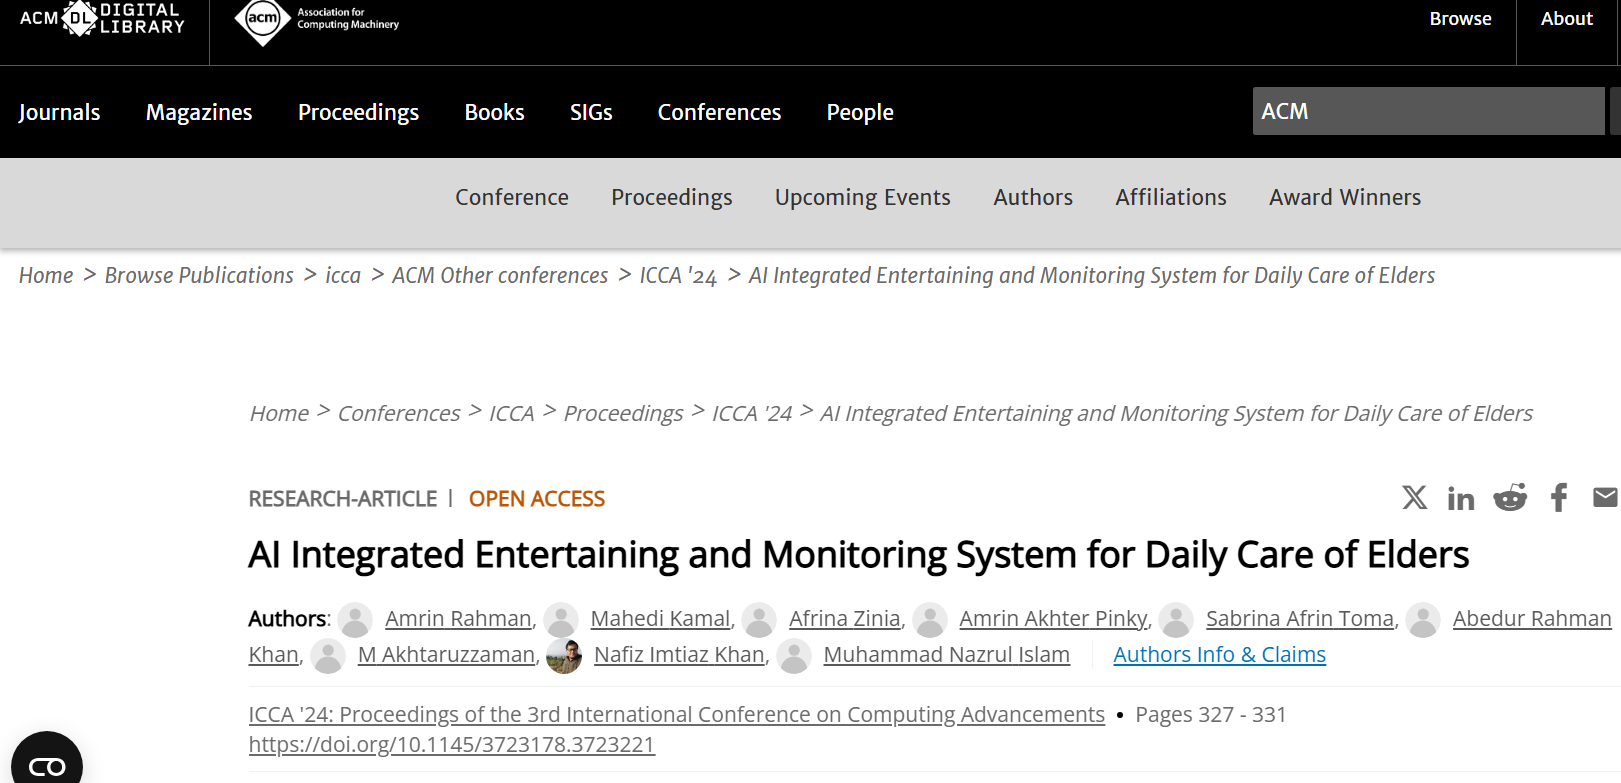The height and width of the screenshot is (783, 1621).
Task: Open ICCA '24 in top breadcrumb
Action: [x=678, y=276]
